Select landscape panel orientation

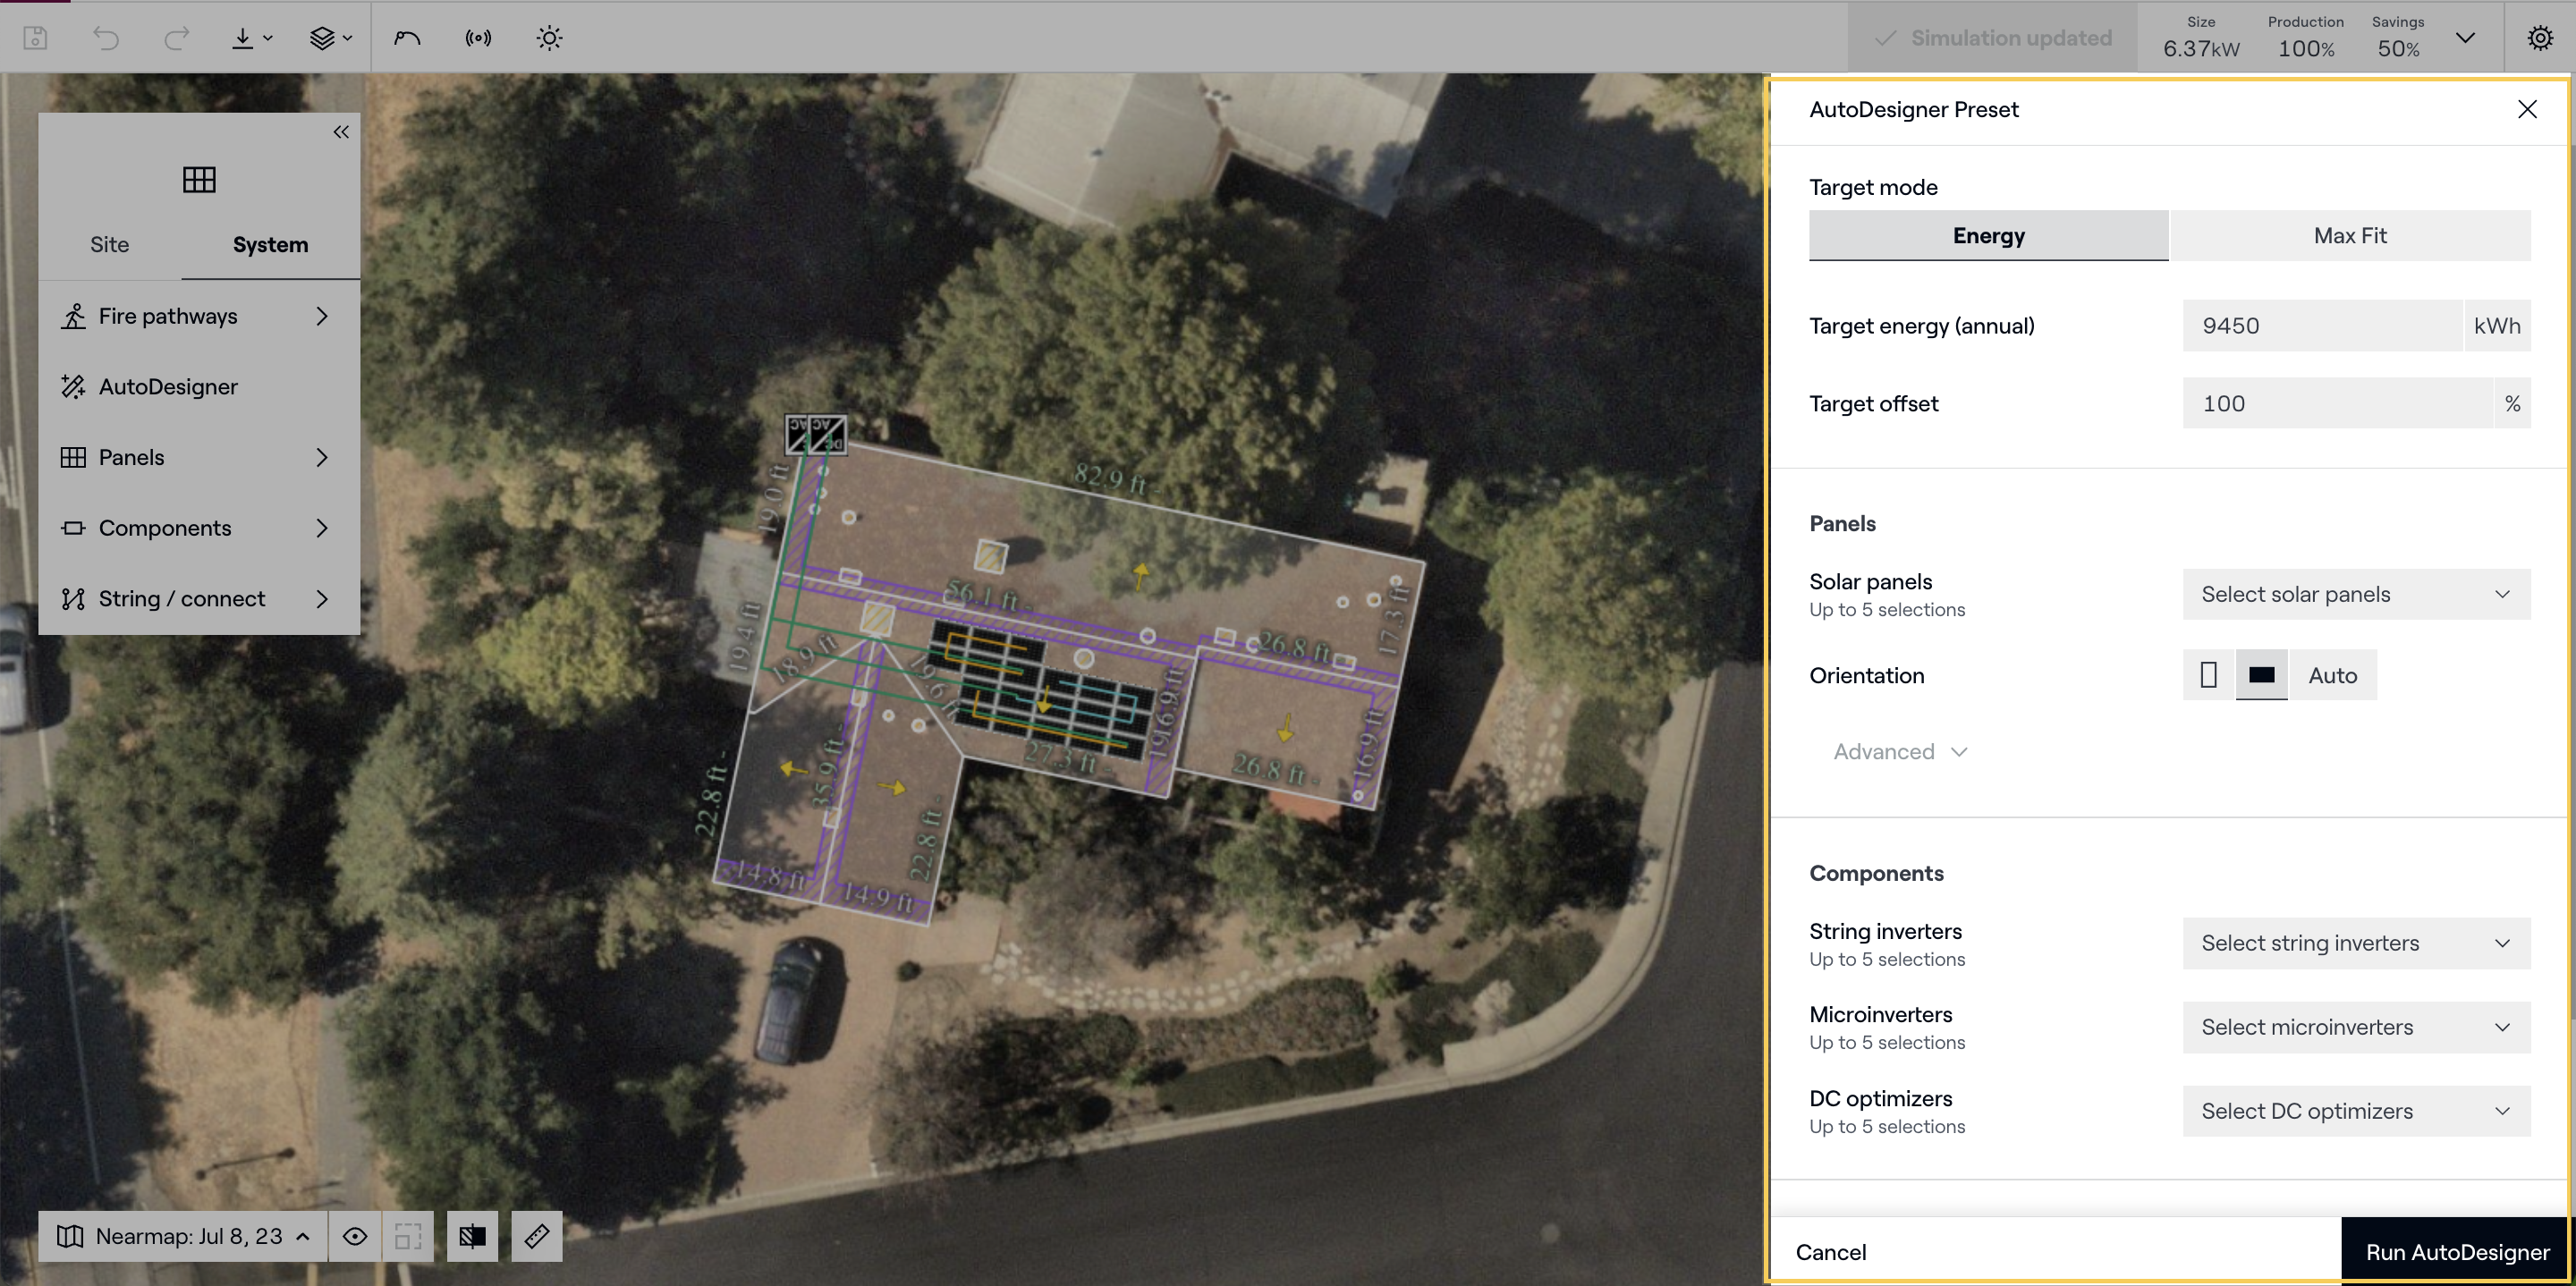click(x=2261, y=675)
